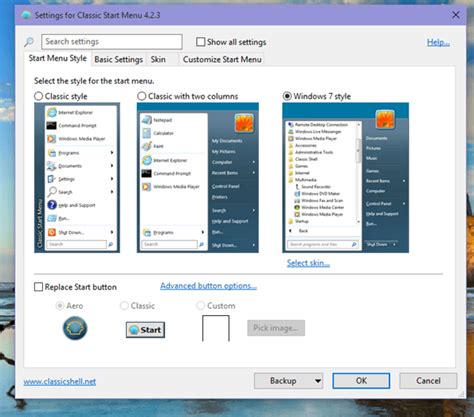The height and width of the screenshot is (417, 474).
Task: Click the Classic Shell title bar icon
Action: (x=26, y=15)
